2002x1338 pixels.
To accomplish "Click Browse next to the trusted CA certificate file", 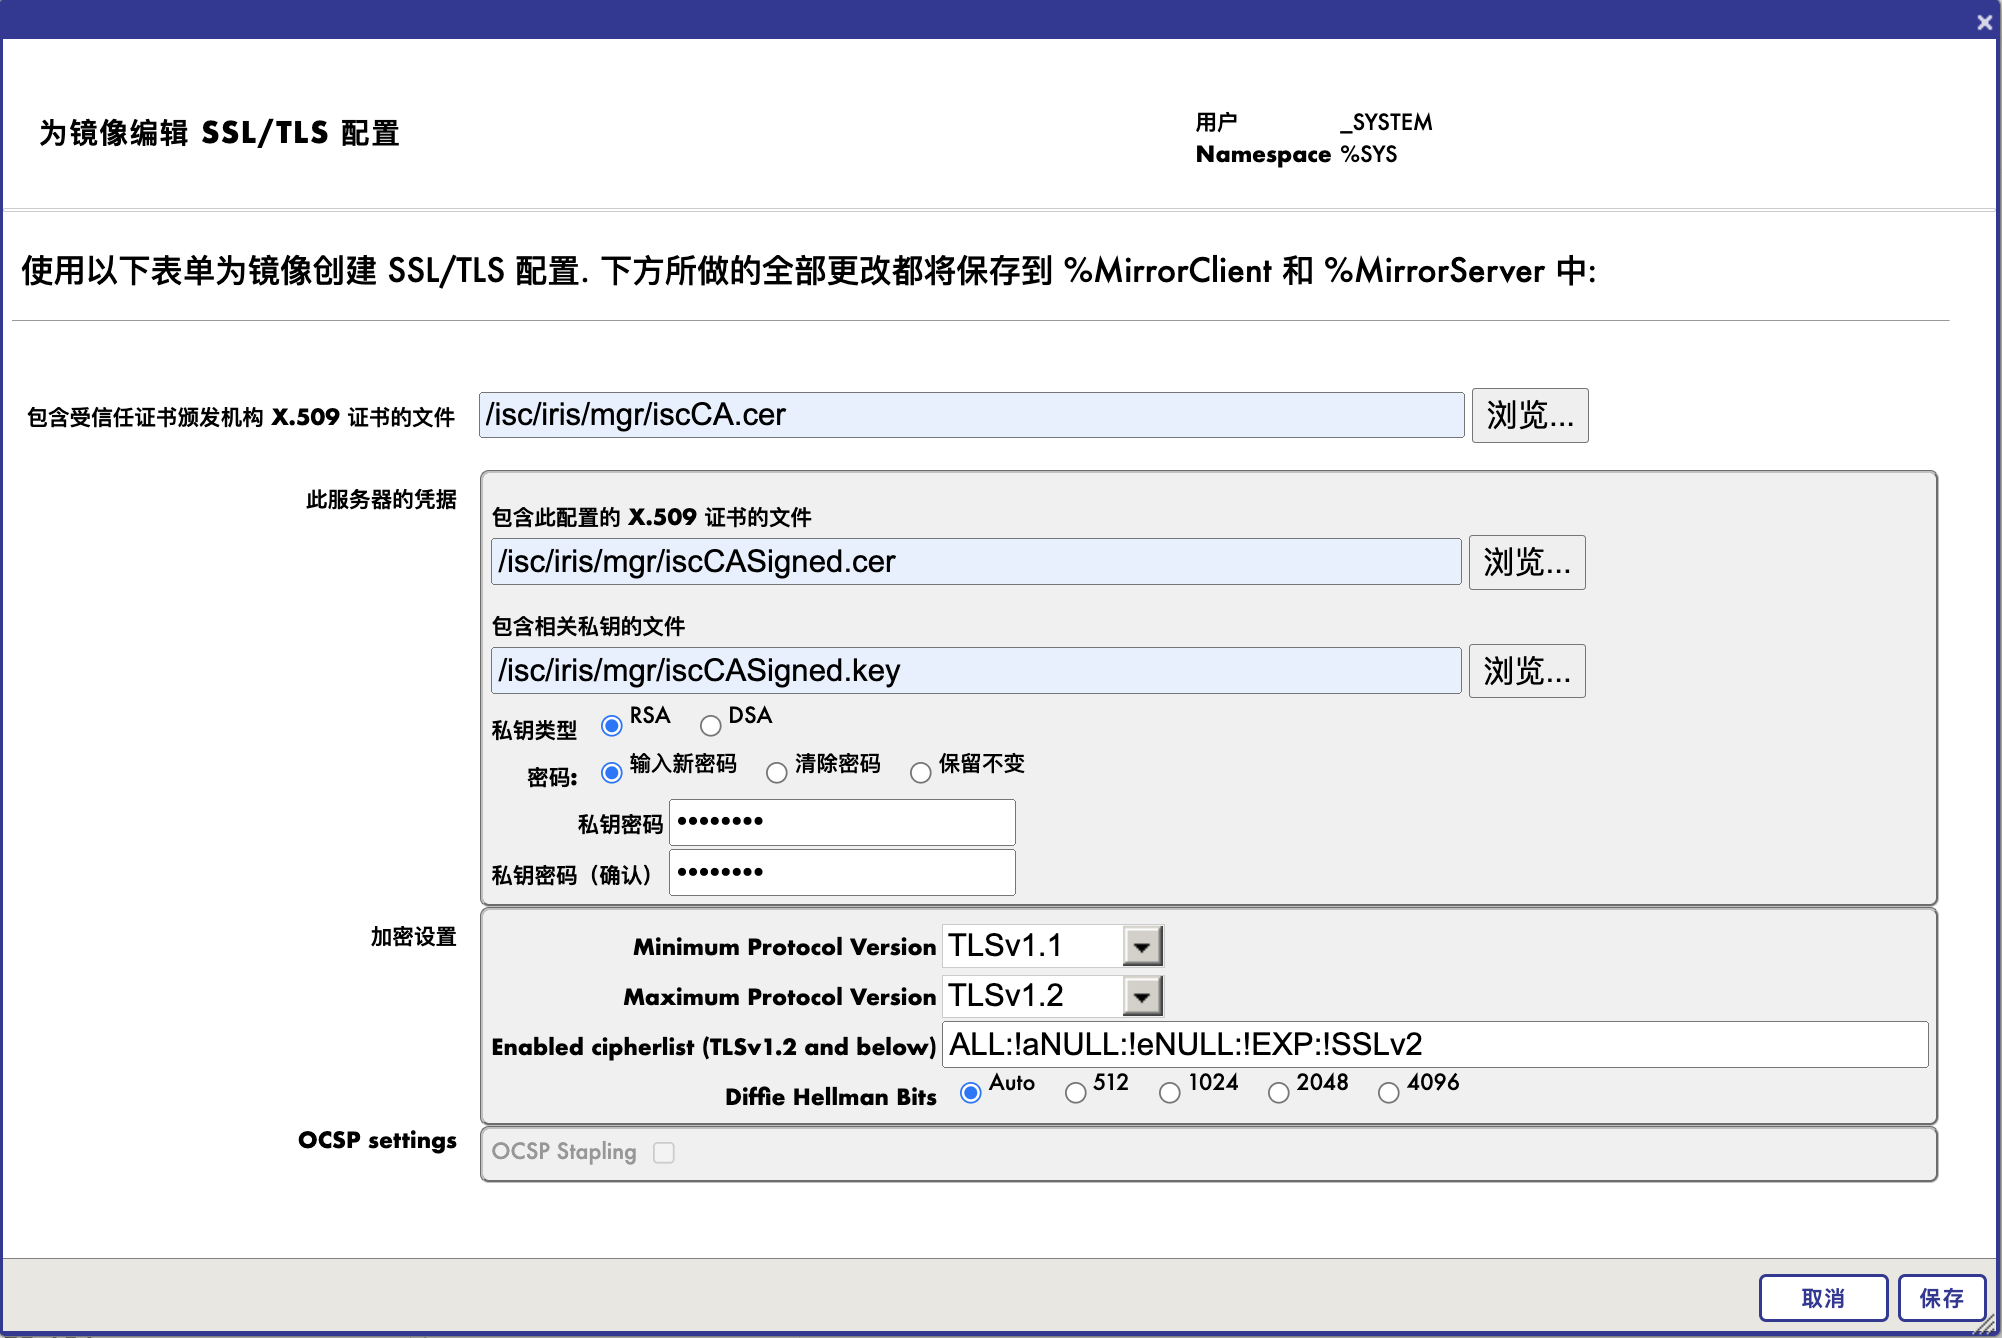I will pyautogui.click(x=1529, y=415).
